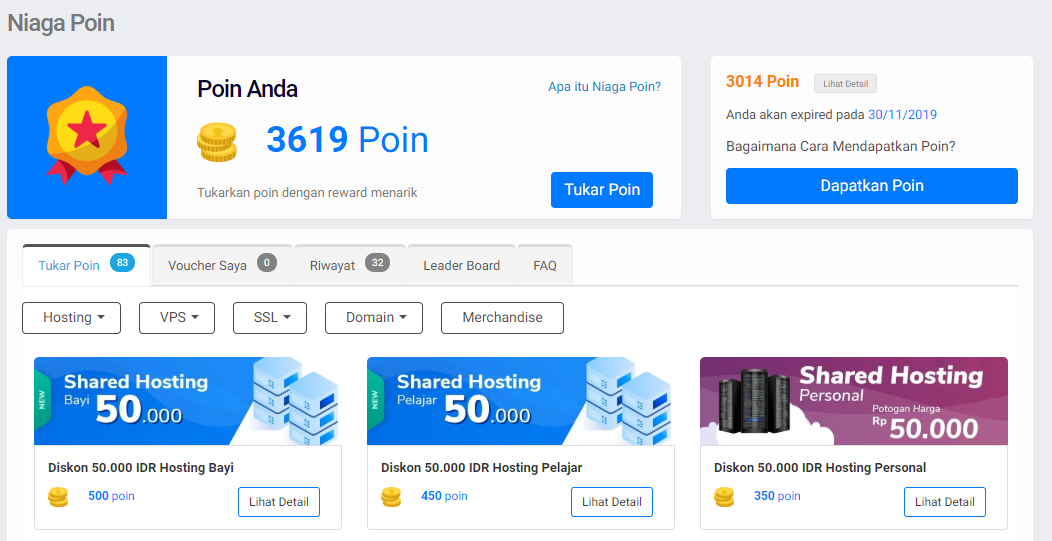Open the SSL category dropdown

pos(270,317)
